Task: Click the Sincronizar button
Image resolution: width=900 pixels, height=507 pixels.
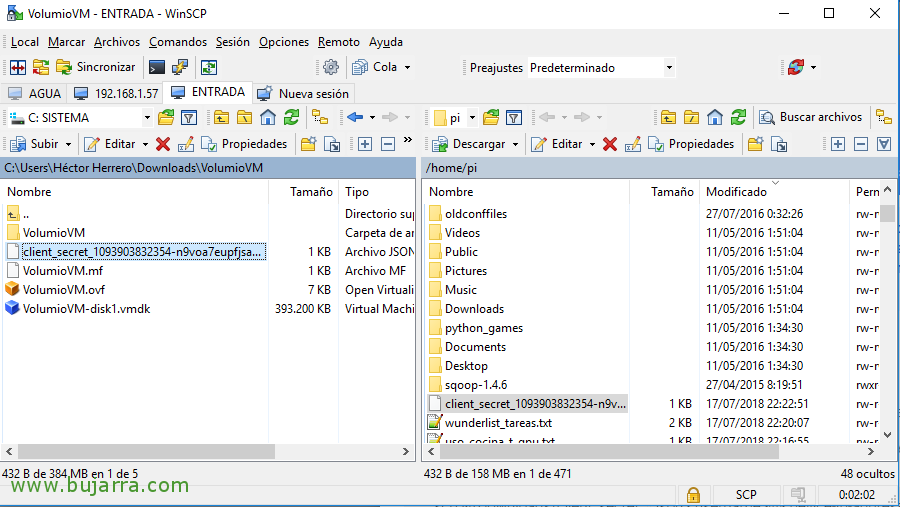Action: point(96,67)
